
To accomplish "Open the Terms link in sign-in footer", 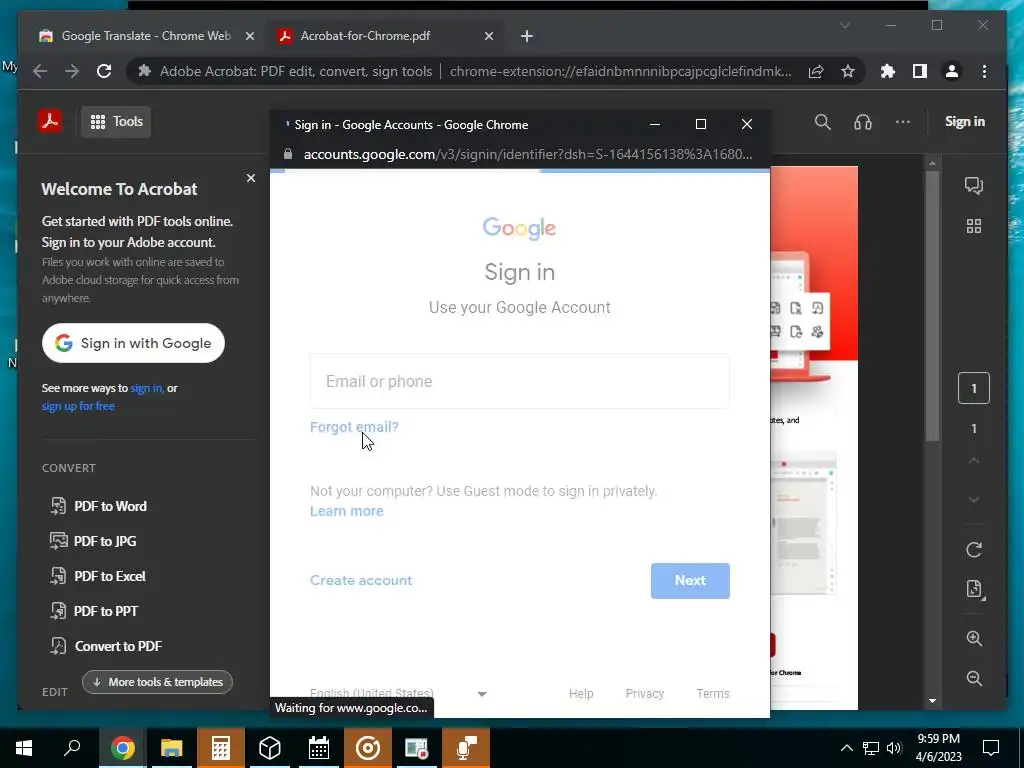I will [712, 694].
